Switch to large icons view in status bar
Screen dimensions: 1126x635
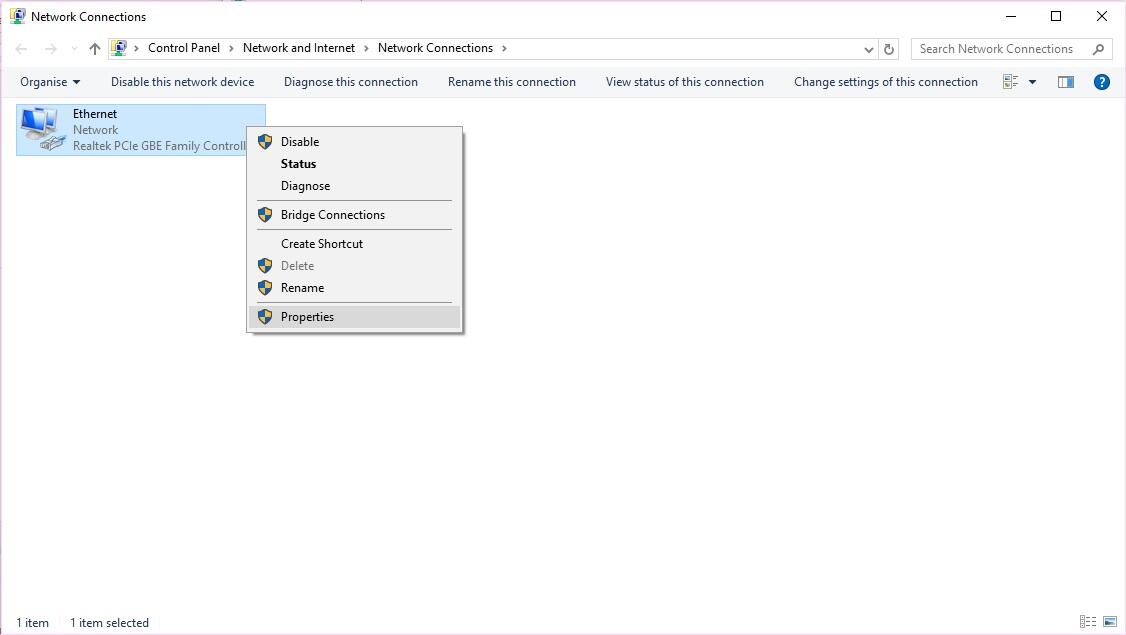coord(1110,622)
